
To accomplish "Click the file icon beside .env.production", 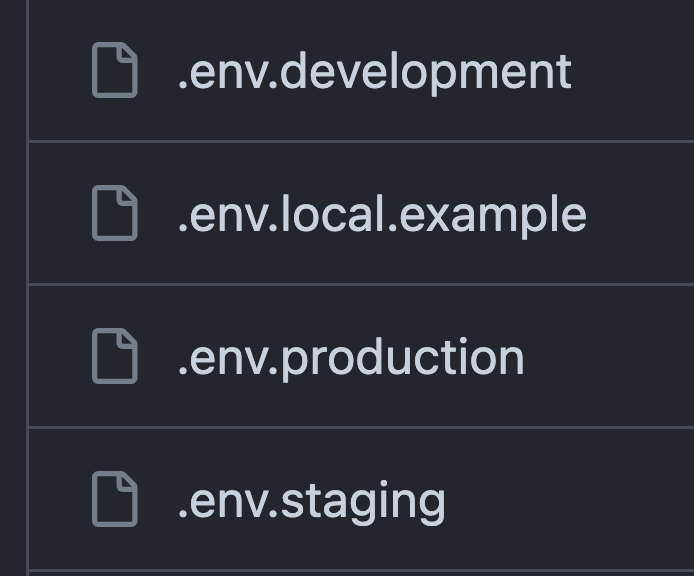I will (x=115, y=356).
